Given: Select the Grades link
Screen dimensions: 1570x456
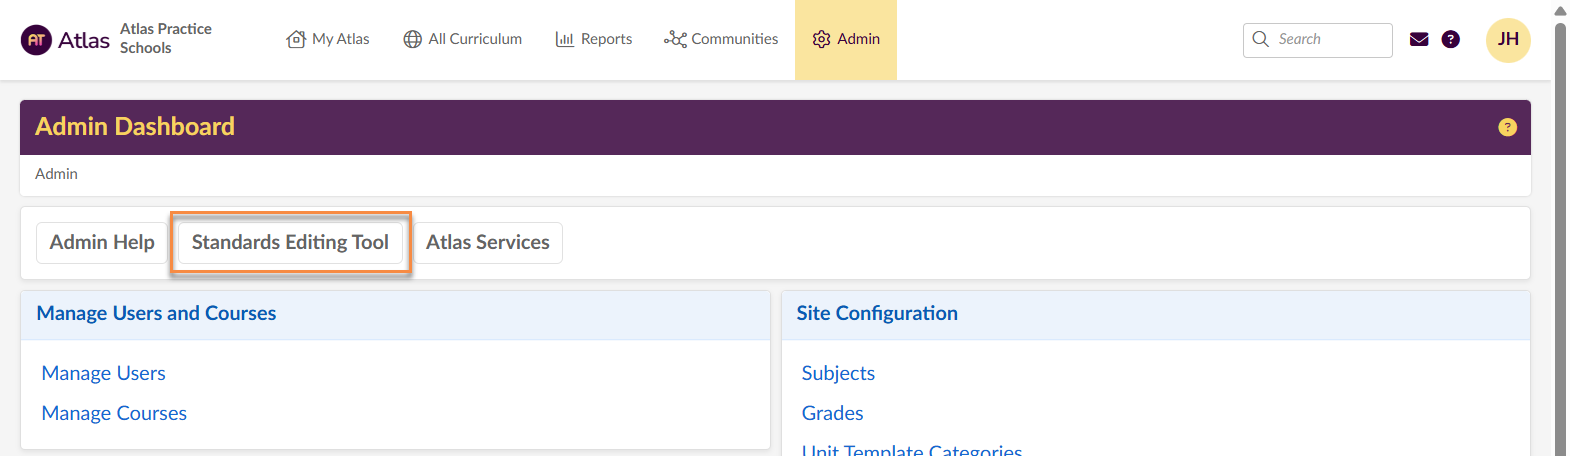Looking at the screenshot, I should [832, 413].
